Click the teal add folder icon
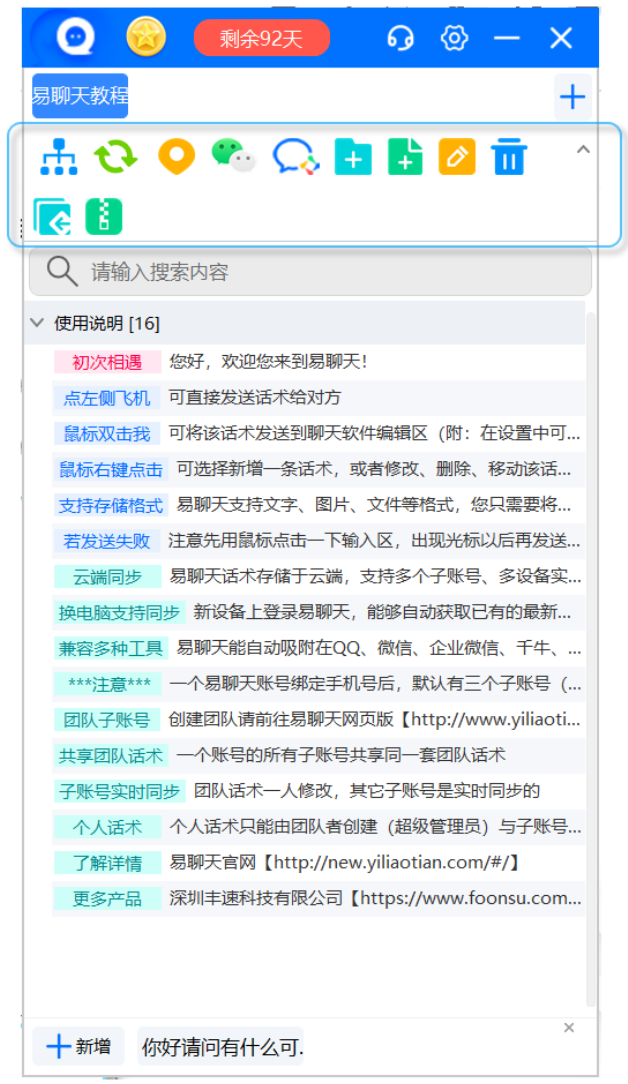The width and height of the screenshot is (628, 1084). coord(353,157)
